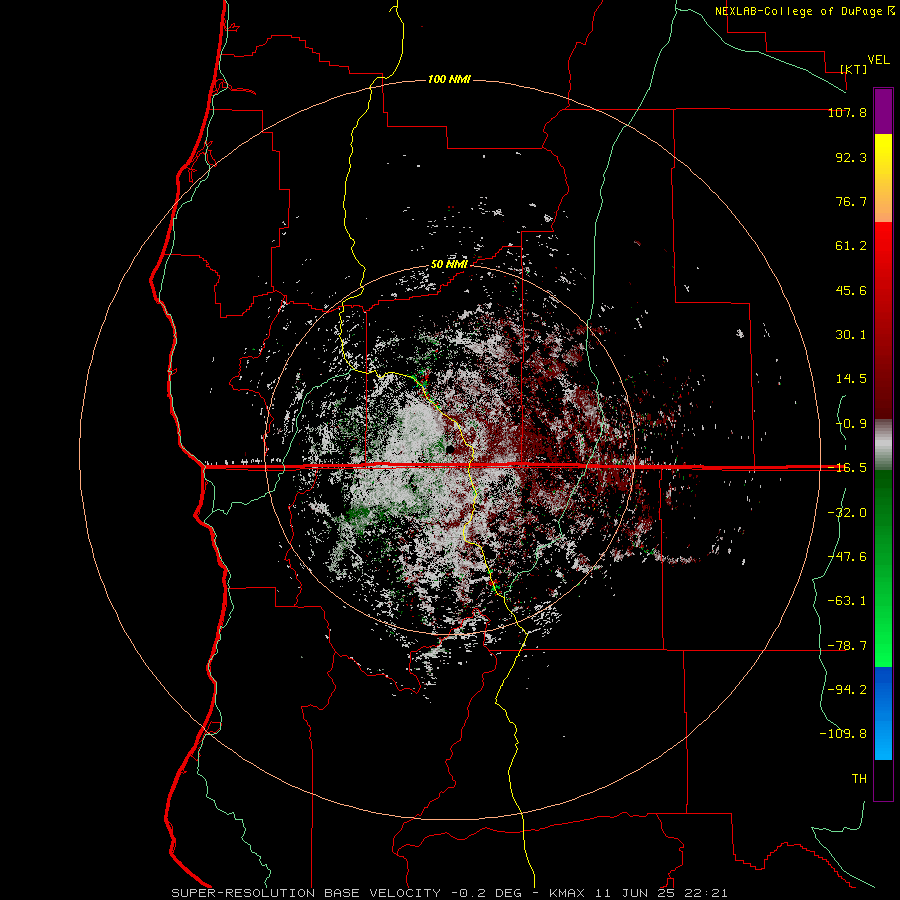Click the 76.7 value on velocity scale

[x=851, y=201]
